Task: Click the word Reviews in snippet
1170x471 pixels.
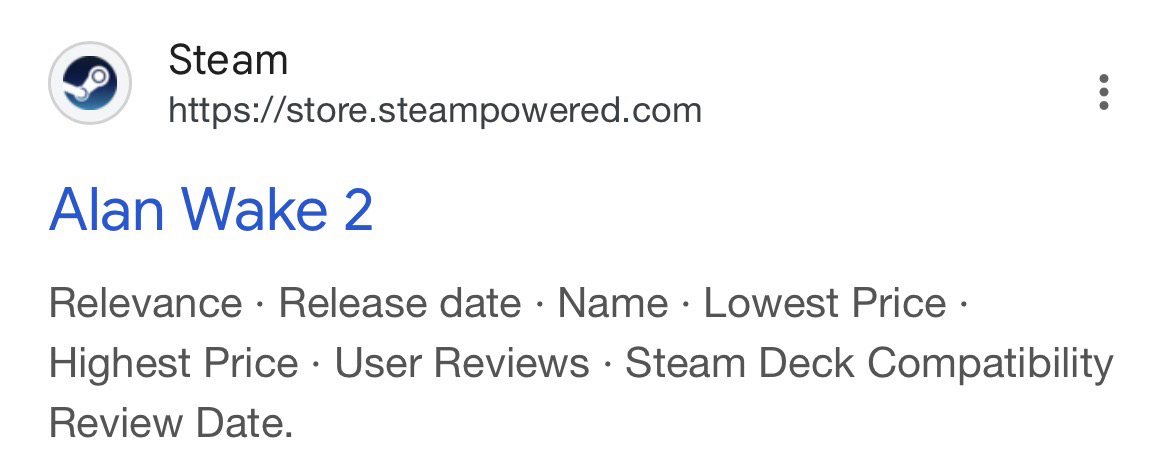Action: [511, 364]
